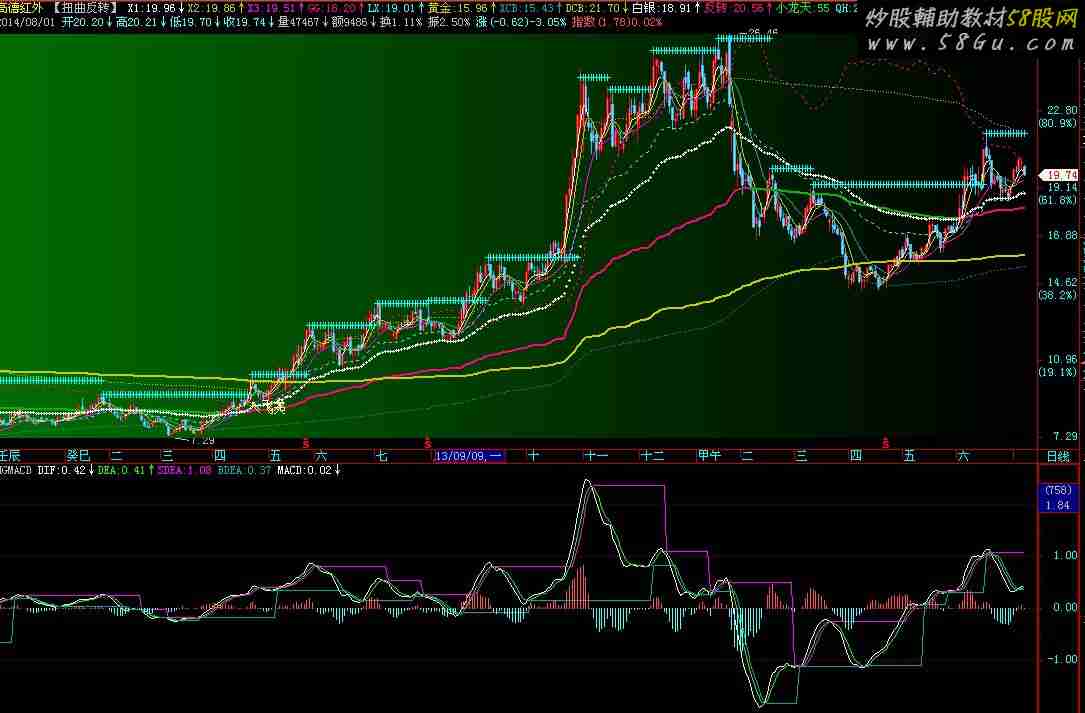Click the 1.00 MACD axis label
Screen dimensions: 1085x713
(1066, 556)
